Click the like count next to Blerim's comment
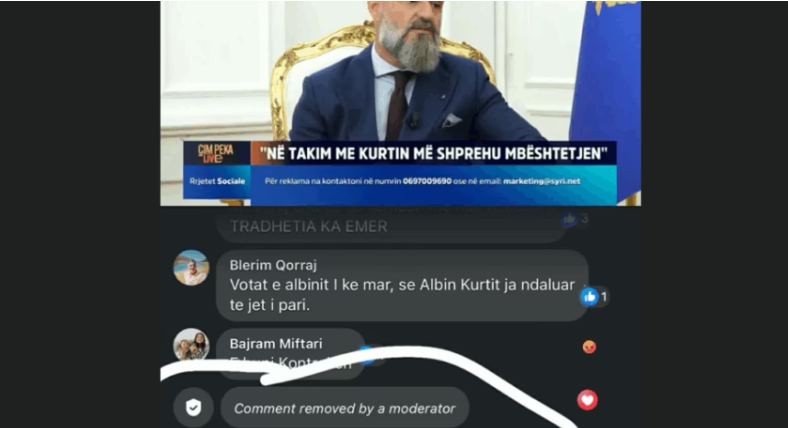Screen dimensions: 788x428 tap(604, 297)
